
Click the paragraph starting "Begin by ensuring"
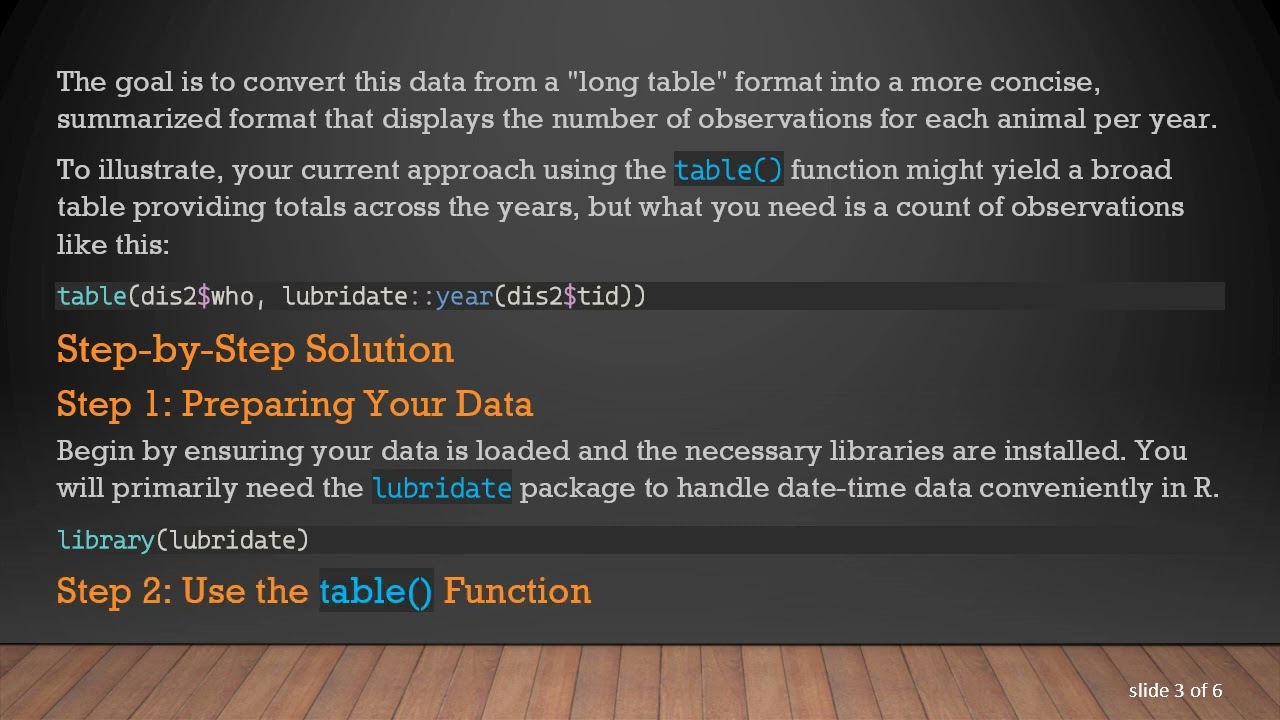636,469
